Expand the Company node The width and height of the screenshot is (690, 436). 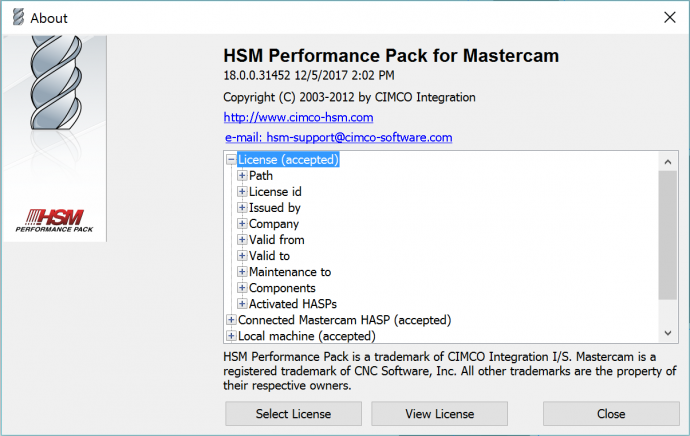[242, 223]
